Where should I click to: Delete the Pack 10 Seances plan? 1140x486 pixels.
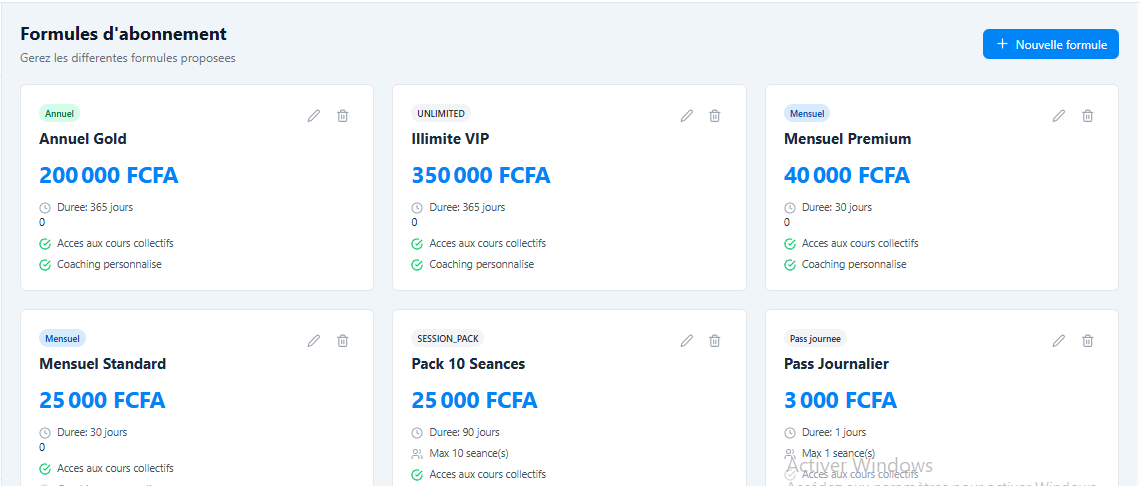pos(715,340)
